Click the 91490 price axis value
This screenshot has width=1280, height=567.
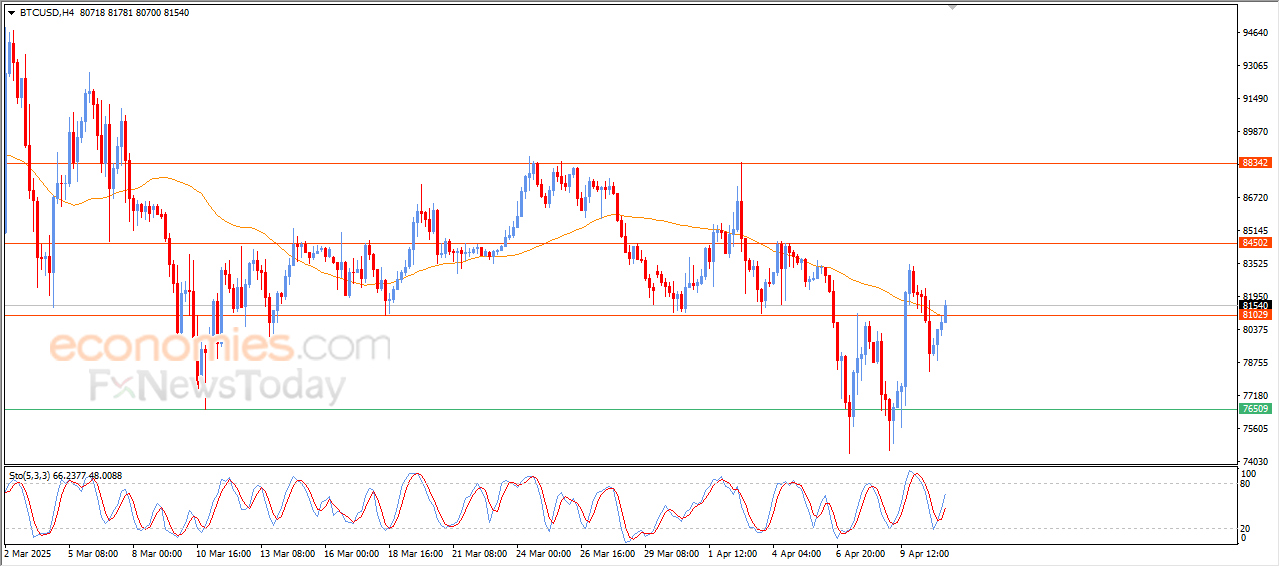pyautogui.click(x=1255, y=99)
